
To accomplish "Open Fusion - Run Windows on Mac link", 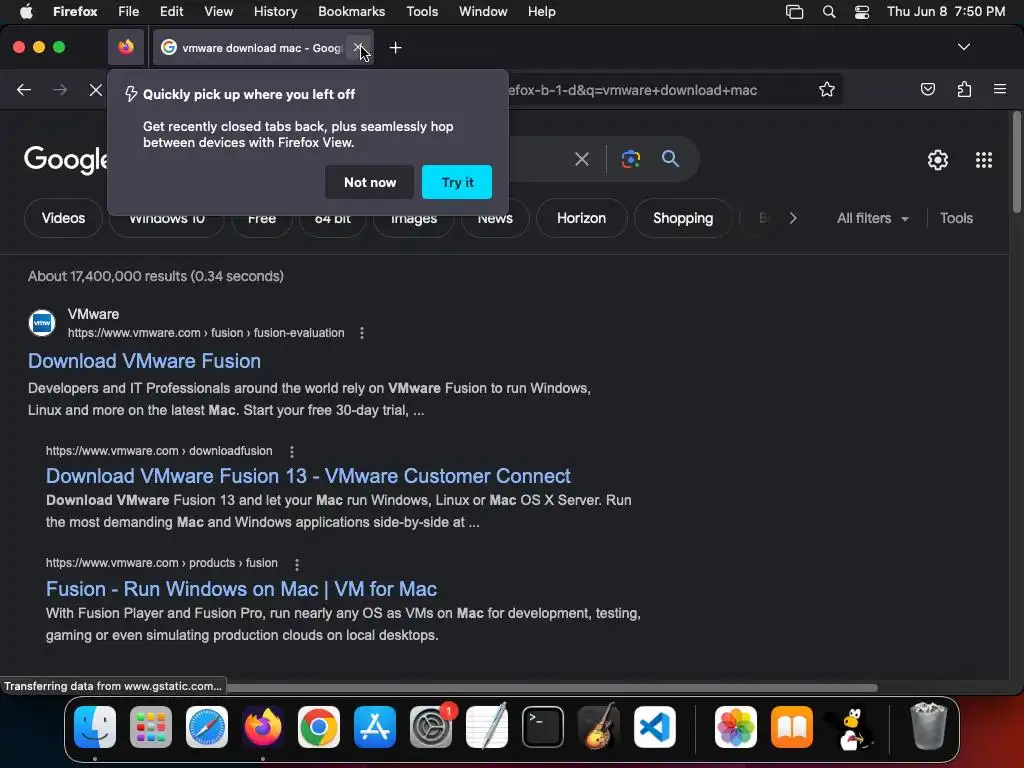I will (241, 589).
